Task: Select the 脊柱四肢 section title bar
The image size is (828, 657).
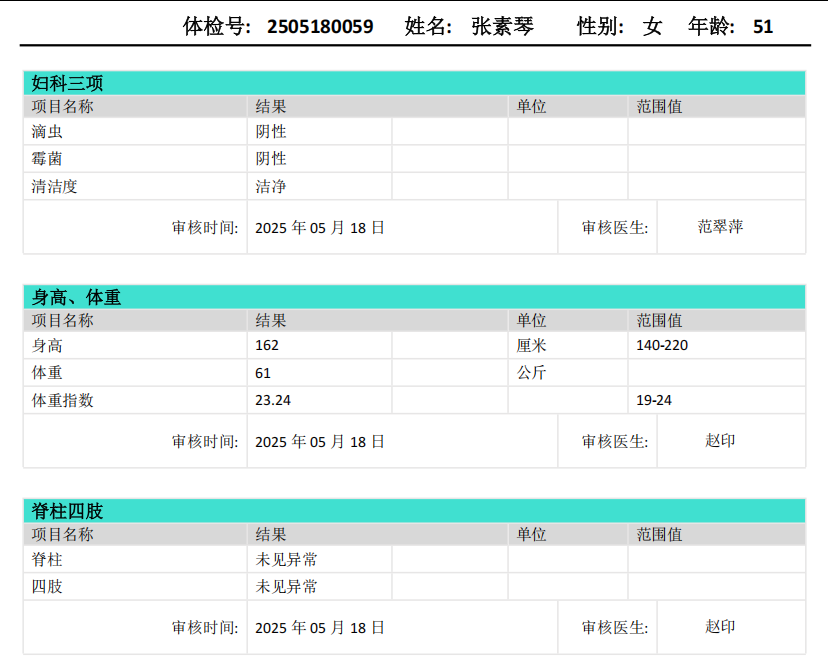Action: pos(413,511)
